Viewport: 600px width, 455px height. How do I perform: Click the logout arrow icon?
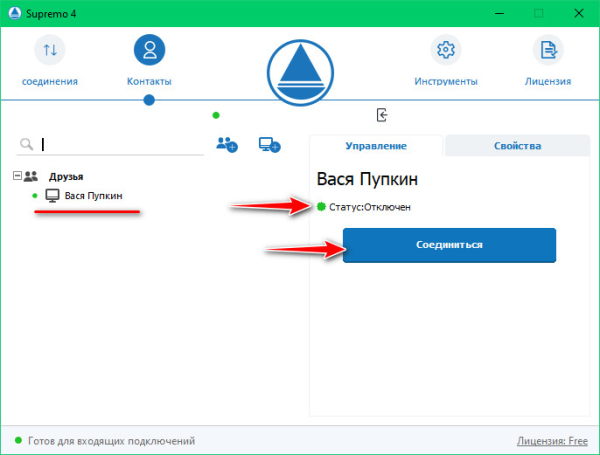[x=381, y=115]
